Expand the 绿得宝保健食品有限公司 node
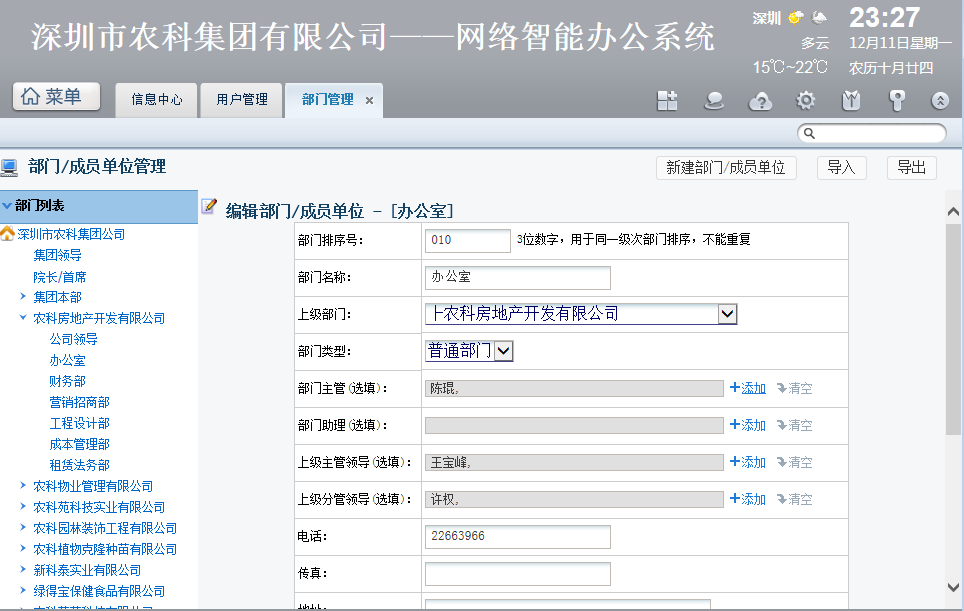 23,591
